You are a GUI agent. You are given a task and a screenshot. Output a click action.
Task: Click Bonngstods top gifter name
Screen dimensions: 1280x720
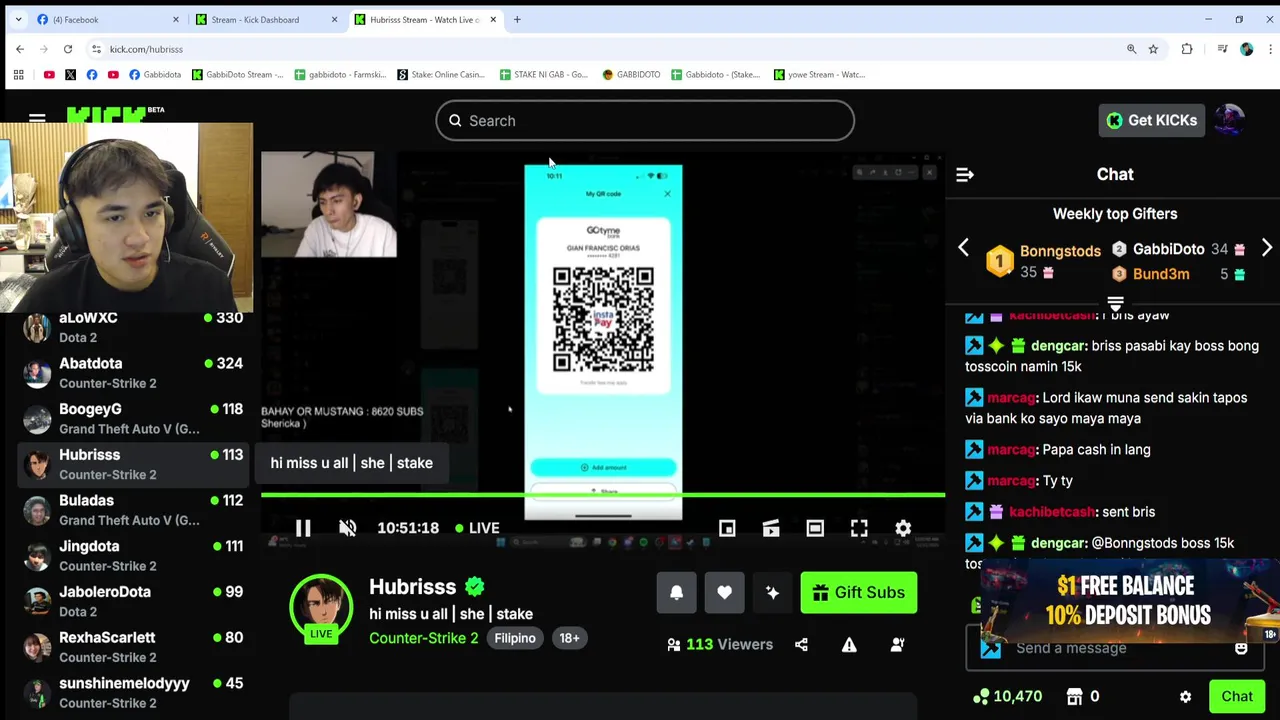coord(1060,251)
